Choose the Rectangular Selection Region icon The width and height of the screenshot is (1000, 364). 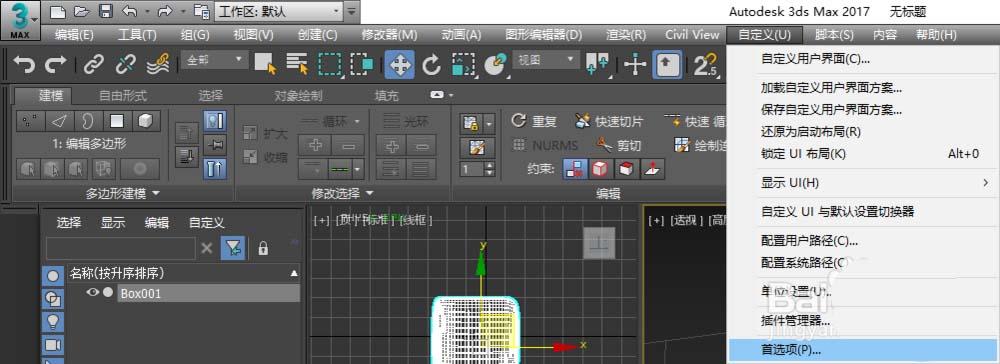[330, 64]
